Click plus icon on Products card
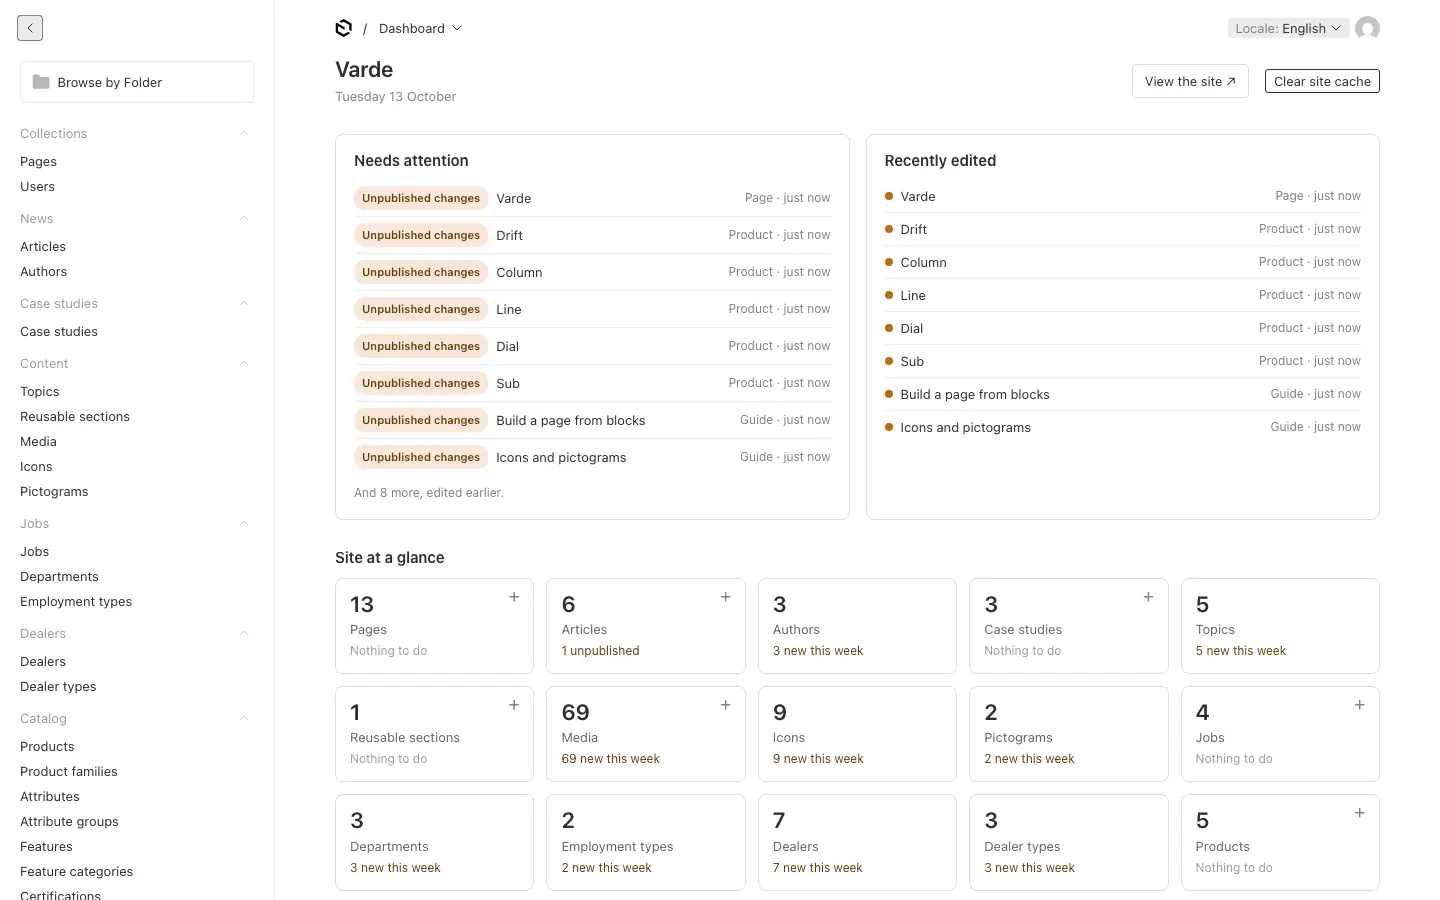 (1360, 813)
